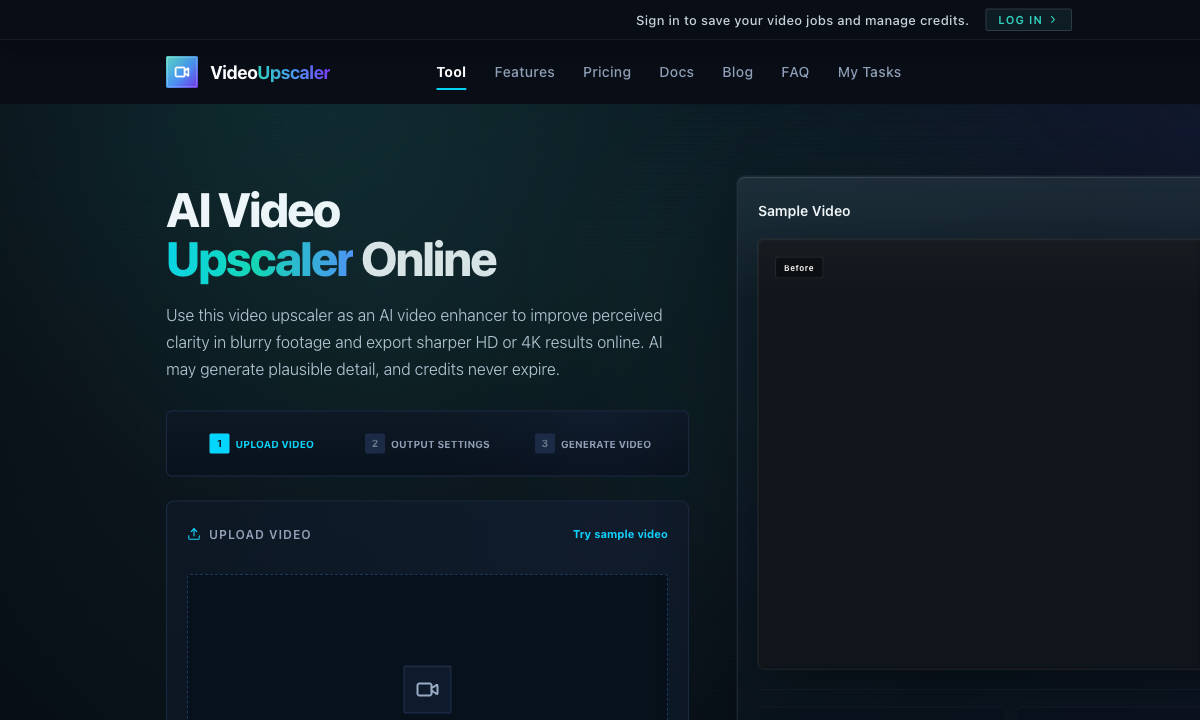Click the Try sample video link
The height and width of the screenshot is (720, 1200).
click(x=620, y=534)
